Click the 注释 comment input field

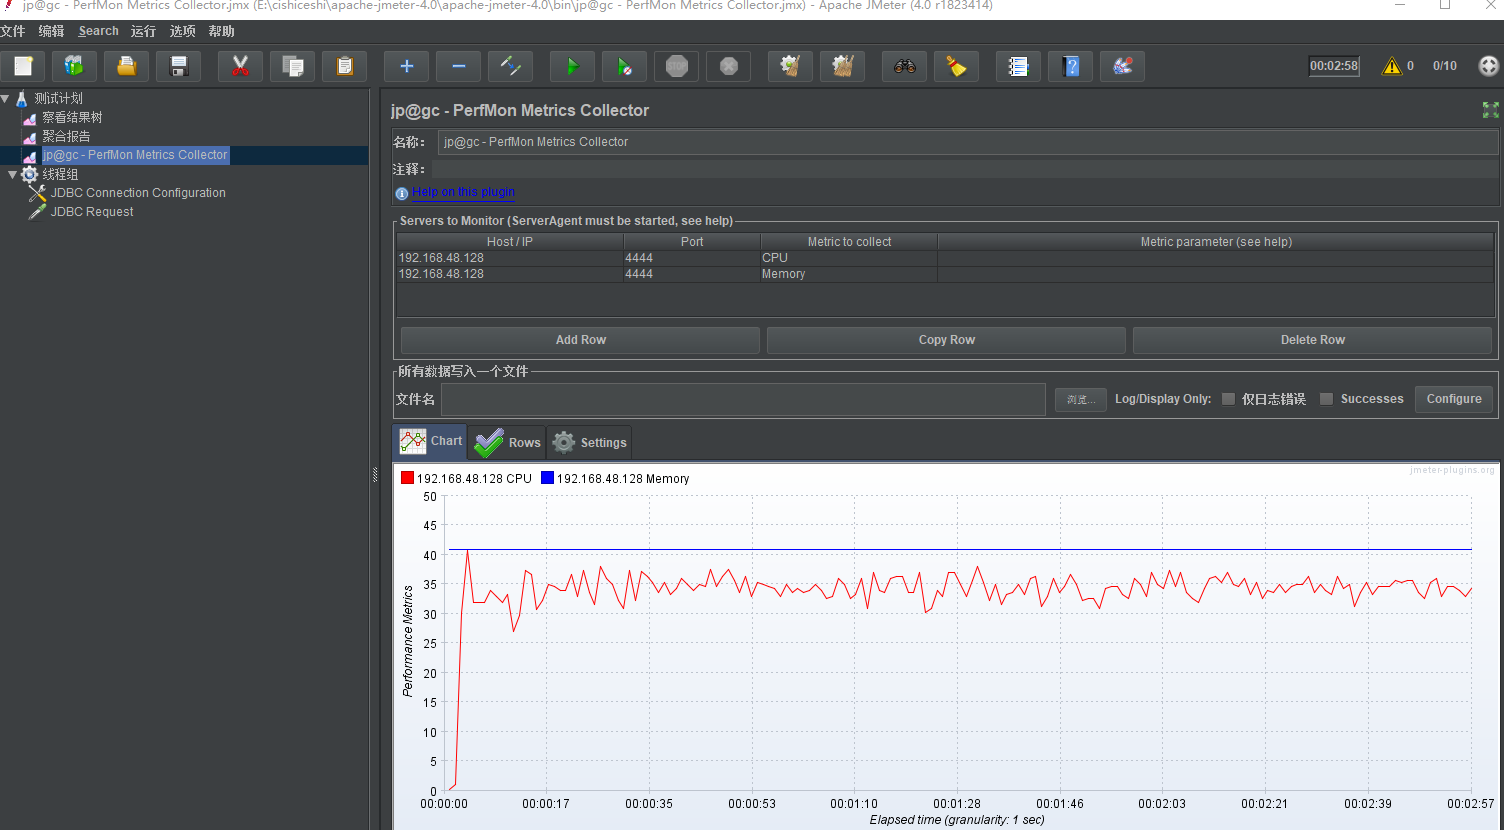point(965,169)
